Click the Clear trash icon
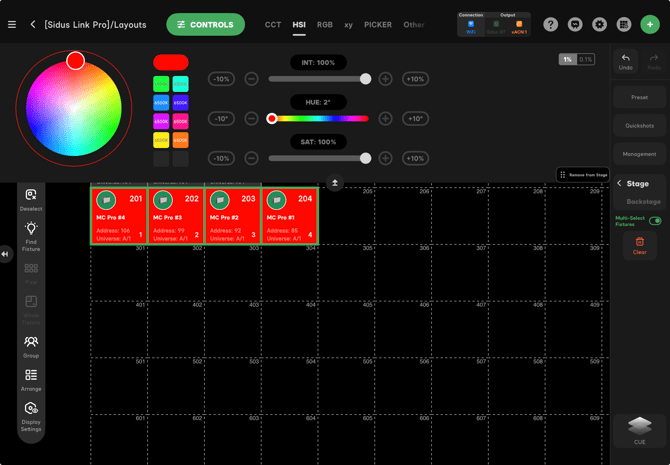 pos(640,242)
